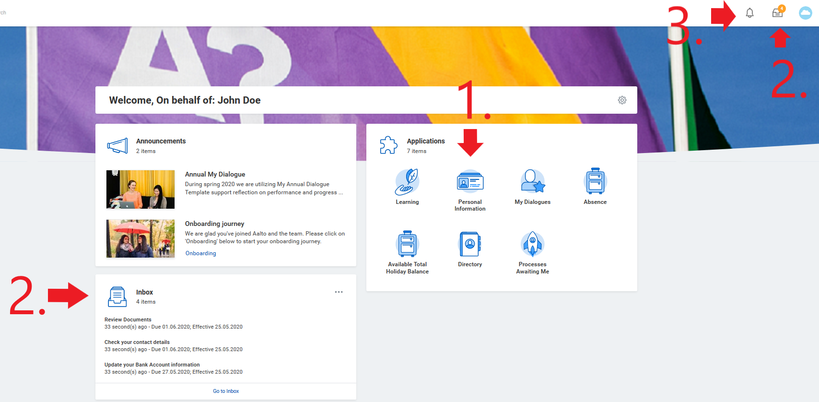The image size is (819, 402).
Task: Open the Absence application icon
Action: tap(596, 182)
